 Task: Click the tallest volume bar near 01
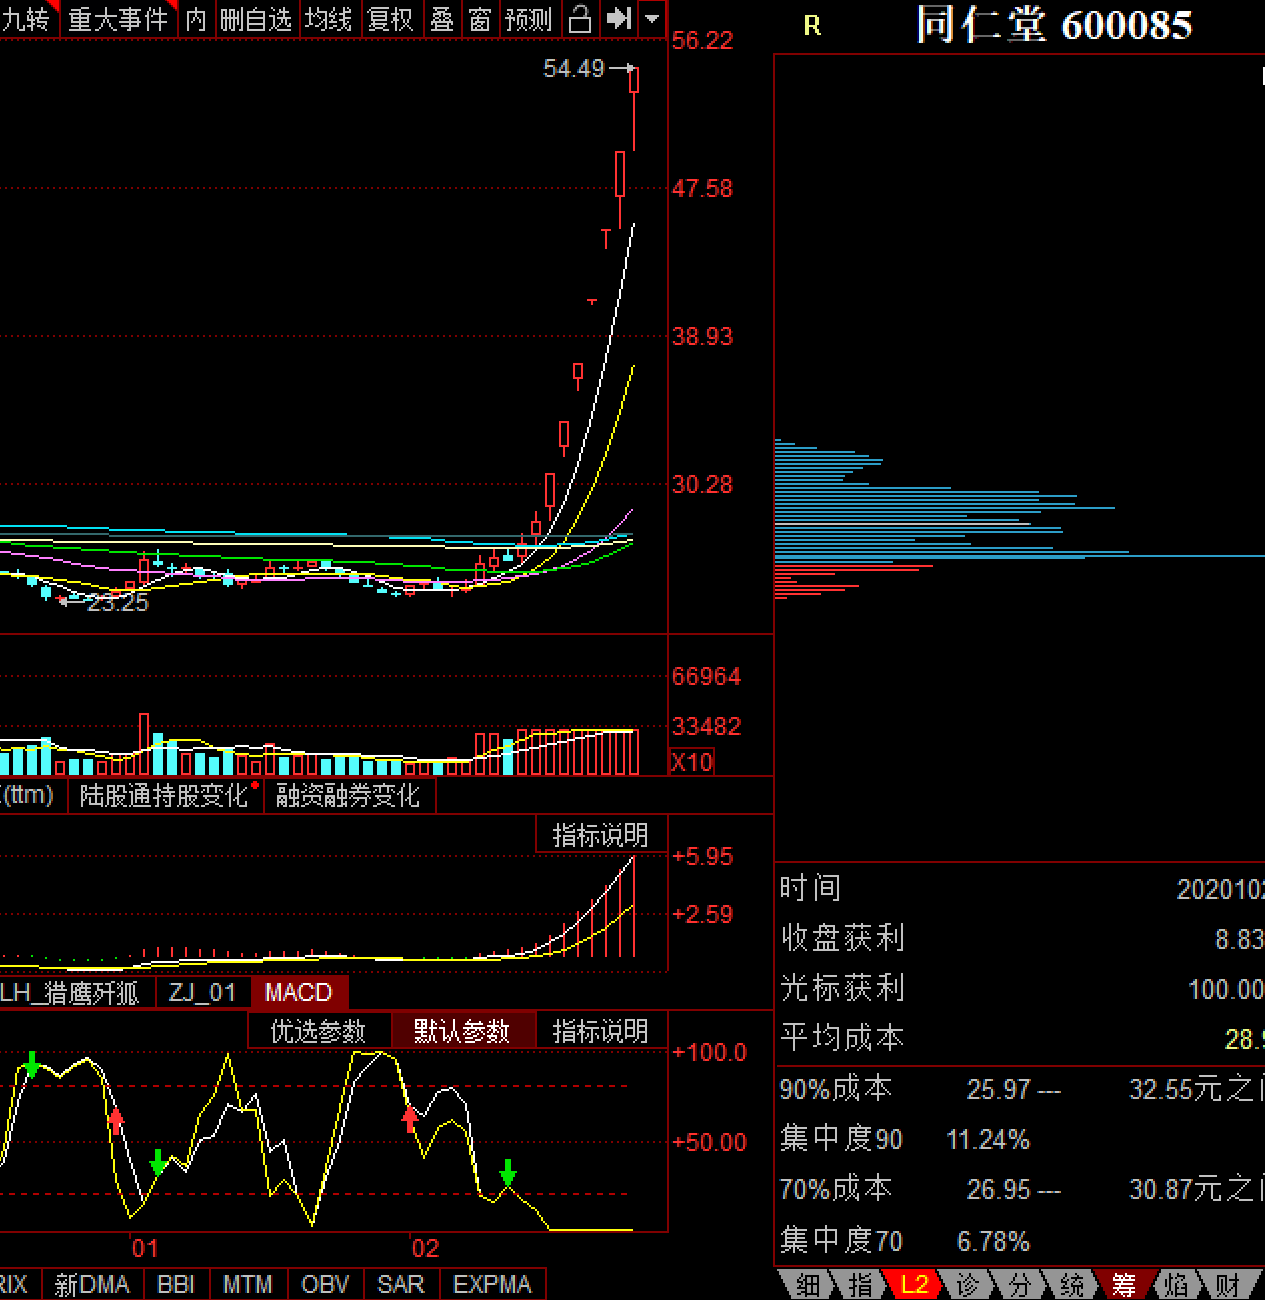[144, 744]
